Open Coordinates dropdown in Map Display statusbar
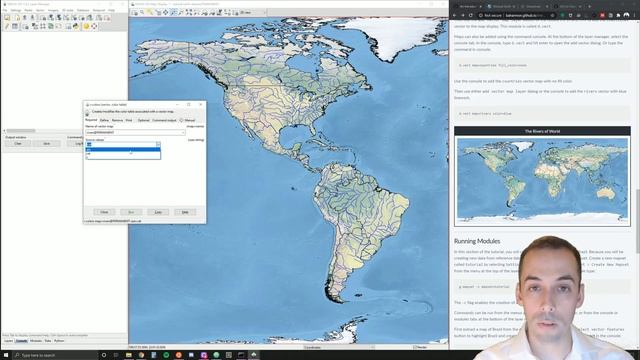This screenshot has height=360, width=640. [x=339, y=347]
